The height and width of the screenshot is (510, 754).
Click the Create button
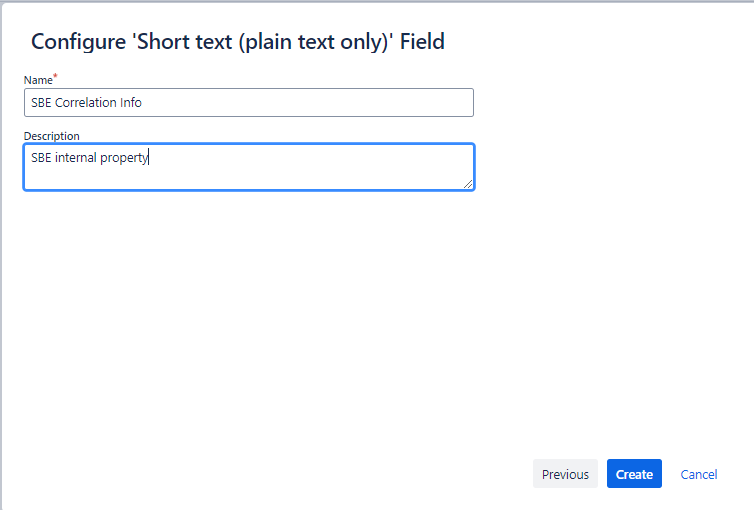[634, 473]
